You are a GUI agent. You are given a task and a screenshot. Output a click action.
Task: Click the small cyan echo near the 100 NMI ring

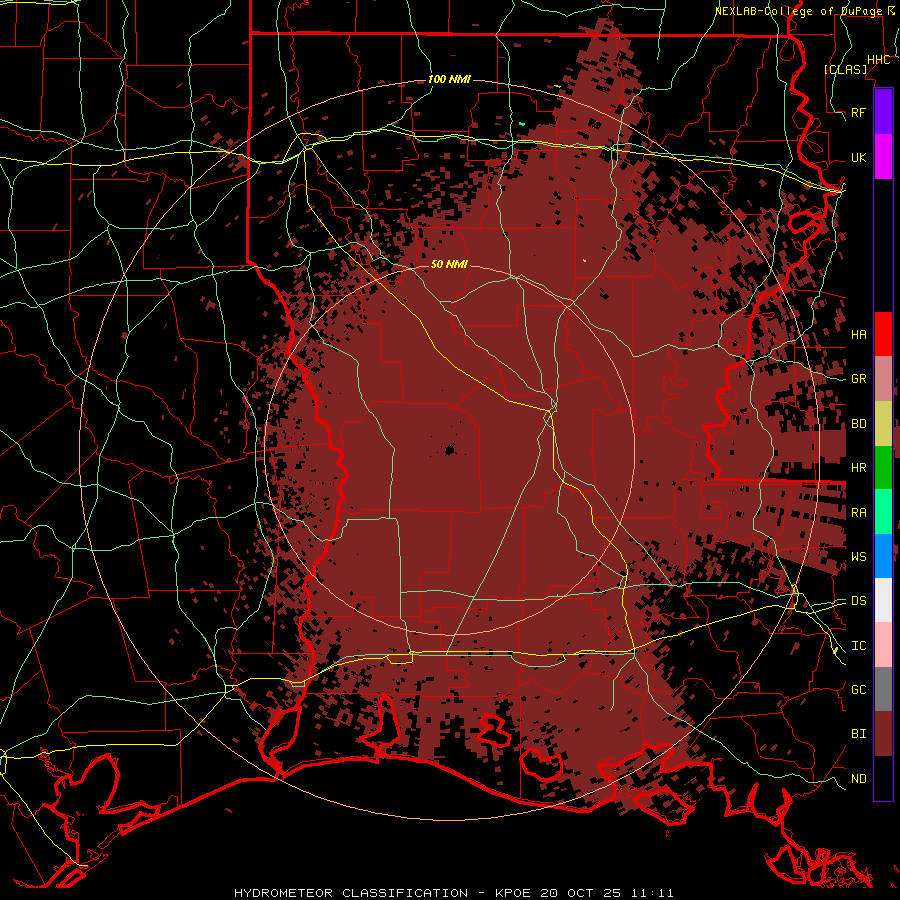click(522, 123)
